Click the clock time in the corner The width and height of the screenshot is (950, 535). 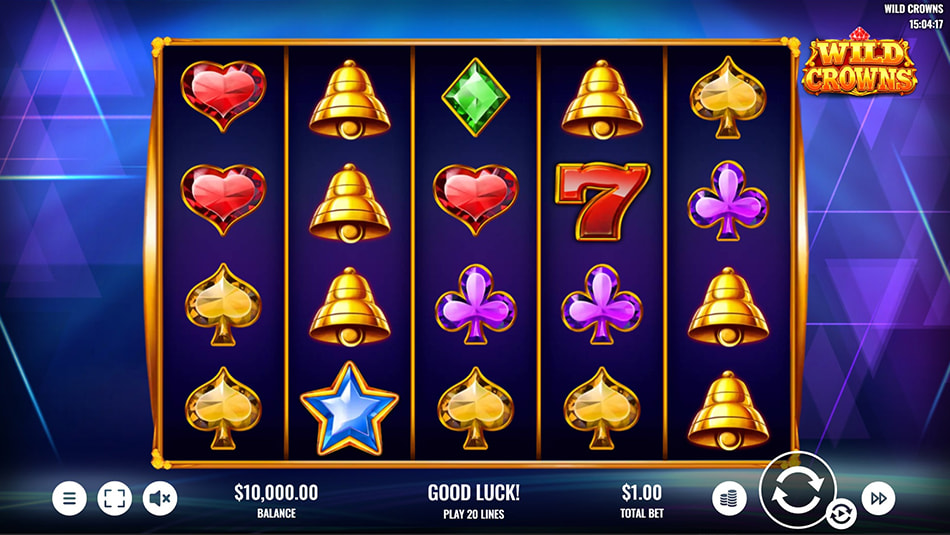click(926, 25)
